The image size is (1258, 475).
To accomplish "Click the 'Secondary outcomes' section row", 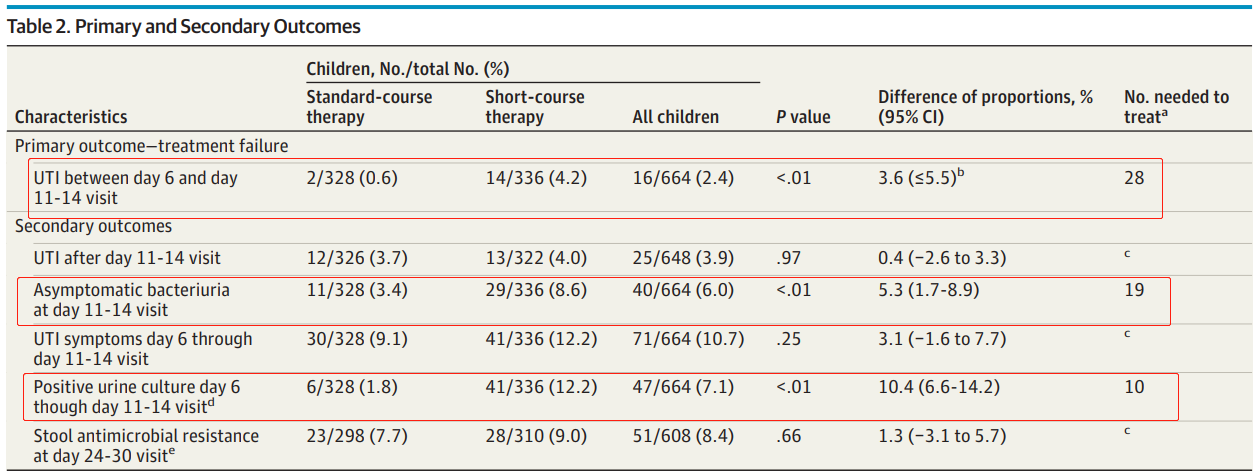I will pyautogui.click(x=79, y=227).
